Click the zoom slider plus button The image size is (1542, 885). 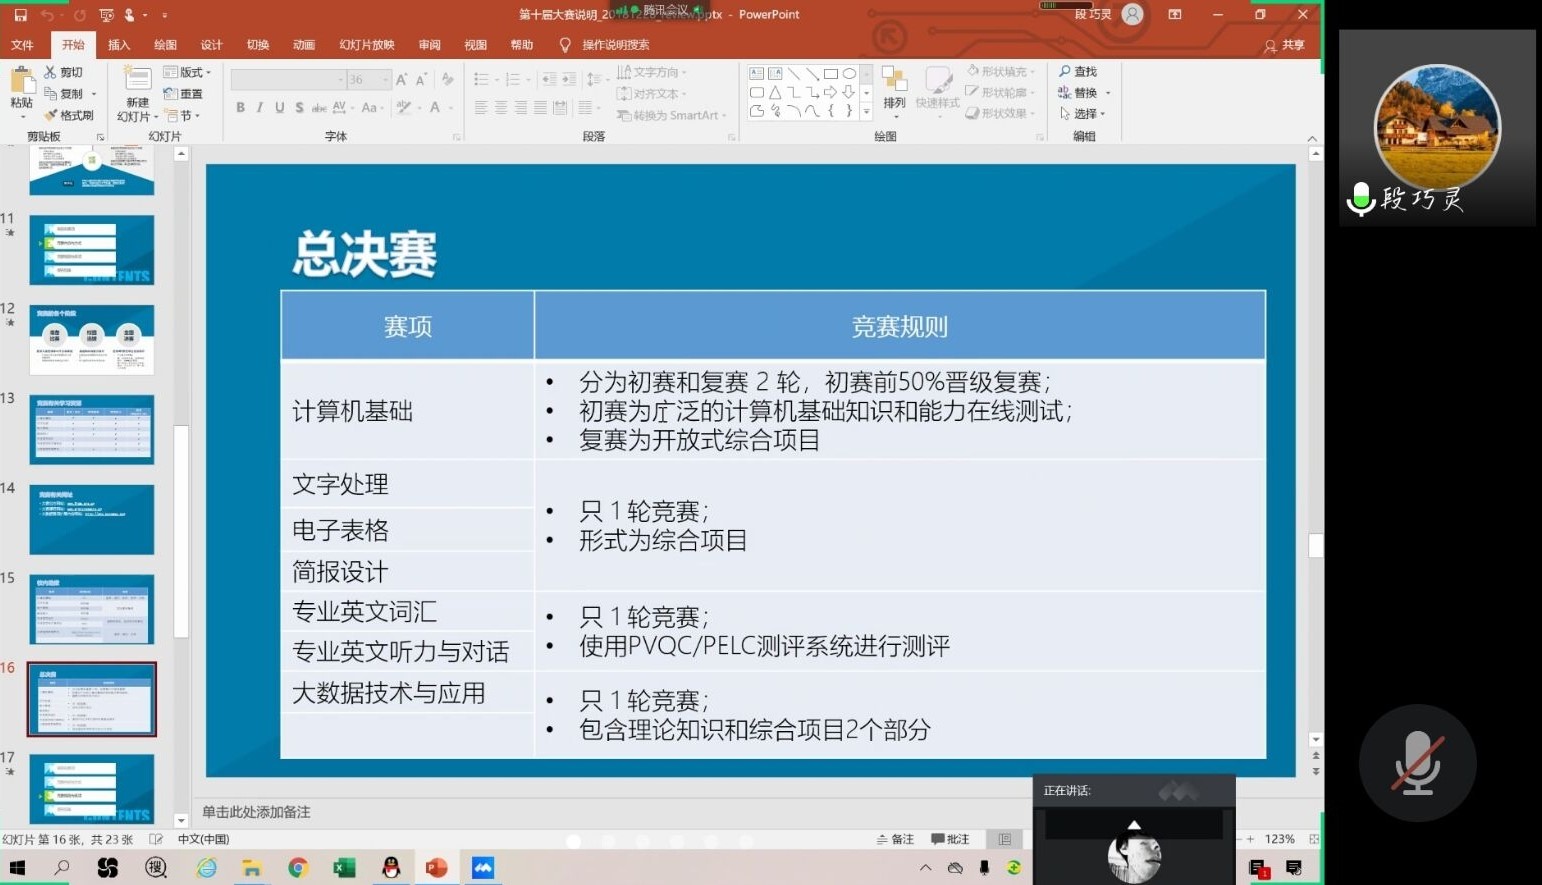click(1250, 839)
